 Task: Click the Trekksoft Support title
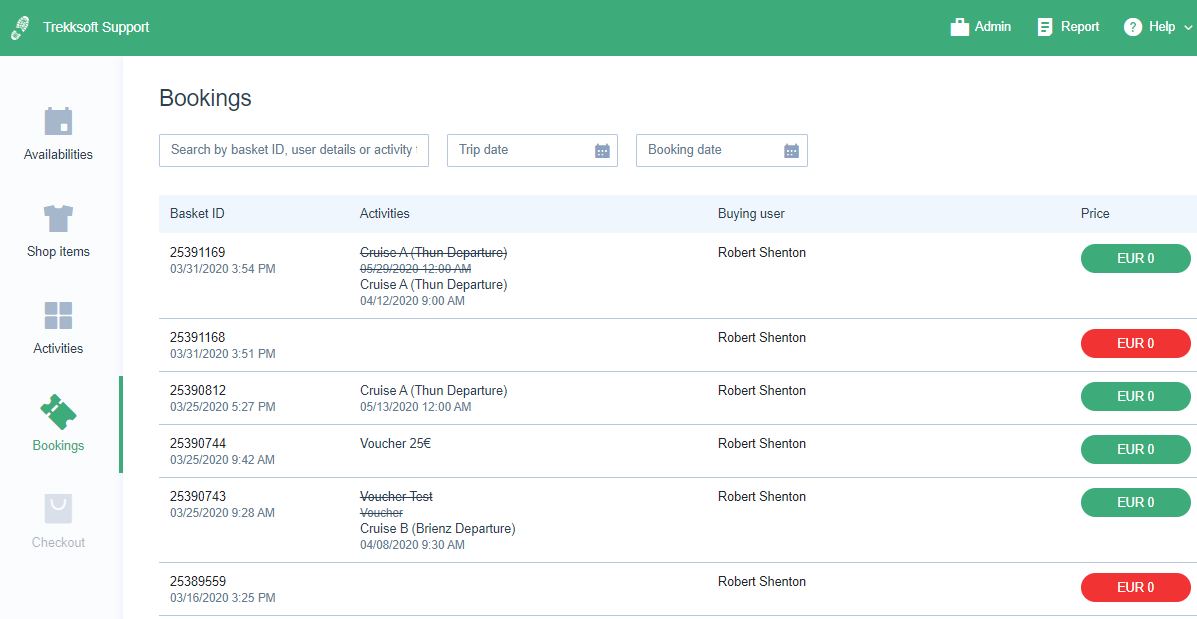[x=96, y=27]
